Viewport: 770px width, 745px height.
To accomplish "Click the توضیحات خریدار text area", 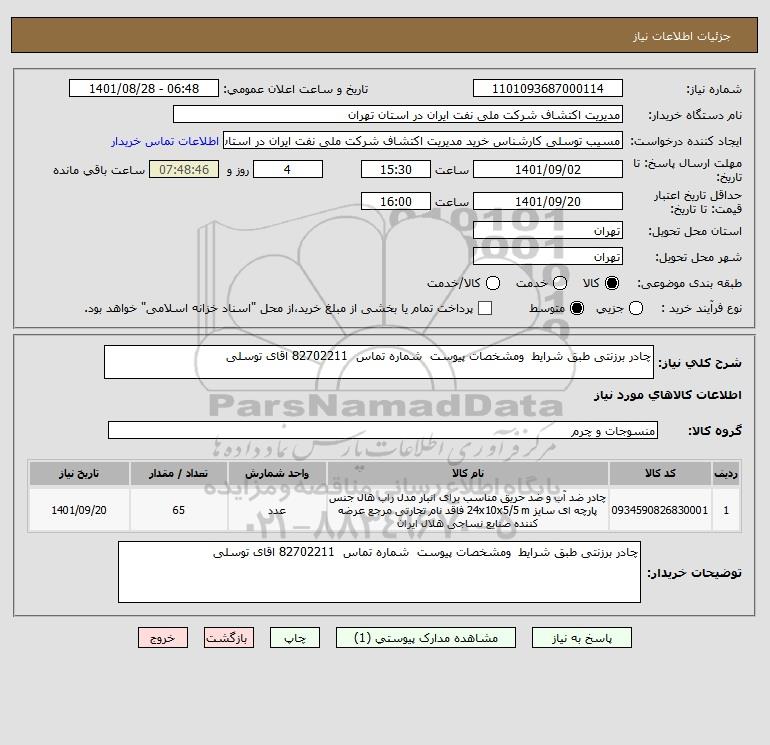I will pos(379,572).
